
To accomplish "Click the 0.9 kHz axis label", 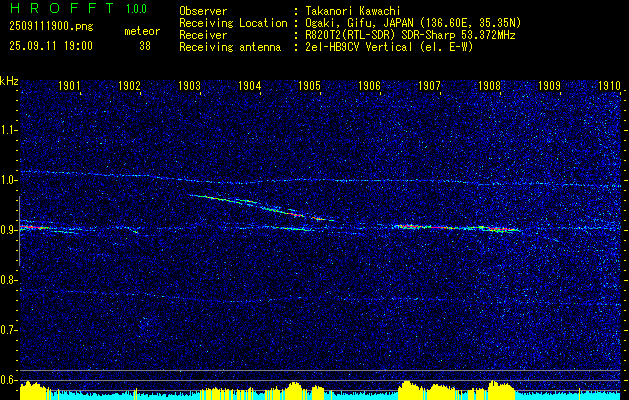I will (8, 230).
